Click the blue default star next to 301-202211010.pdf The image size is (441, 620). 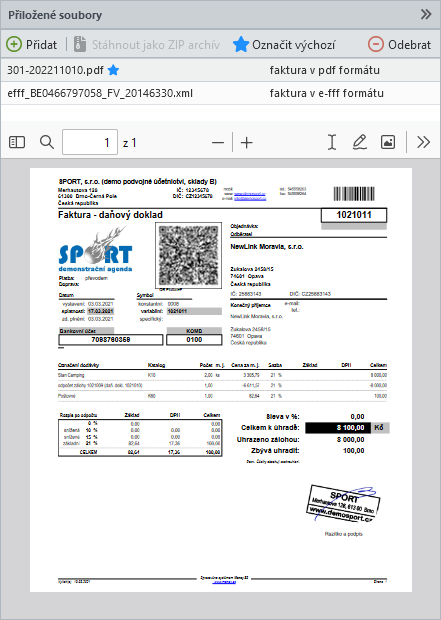click(114, 70)
